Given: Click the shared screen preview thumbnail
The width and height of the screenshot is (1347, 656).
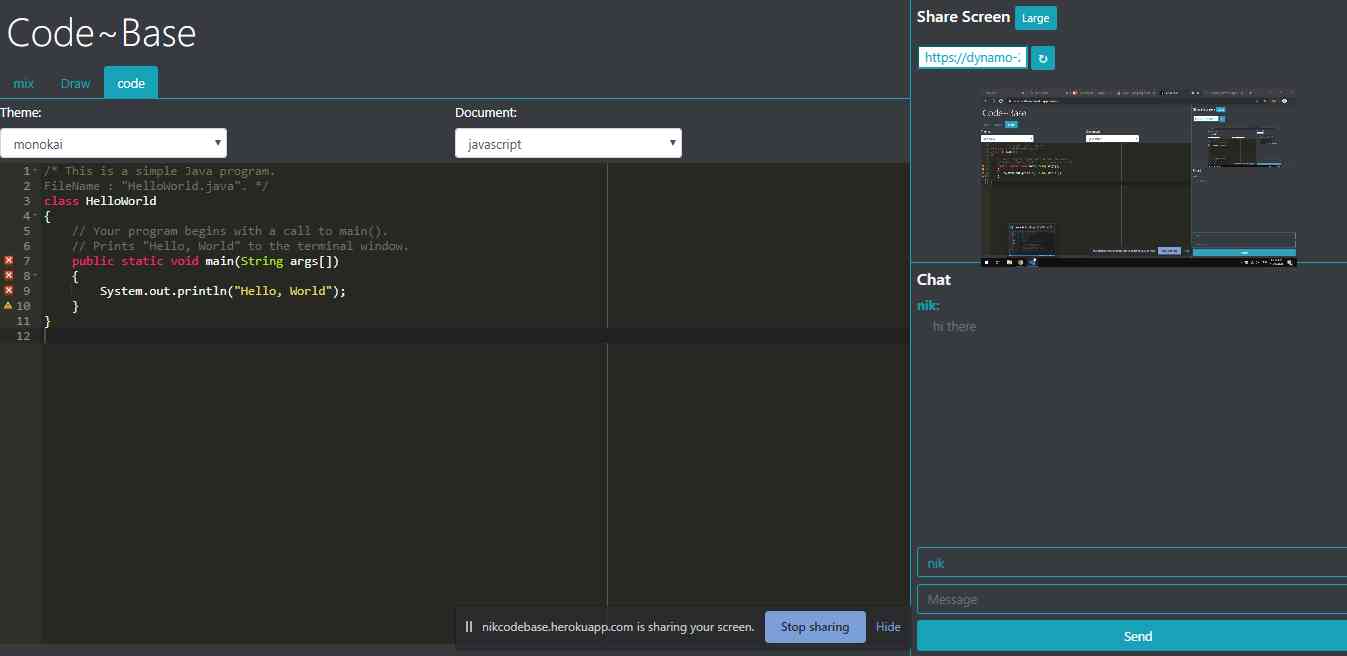Looking at the screenshot, I should [1139, 178].
